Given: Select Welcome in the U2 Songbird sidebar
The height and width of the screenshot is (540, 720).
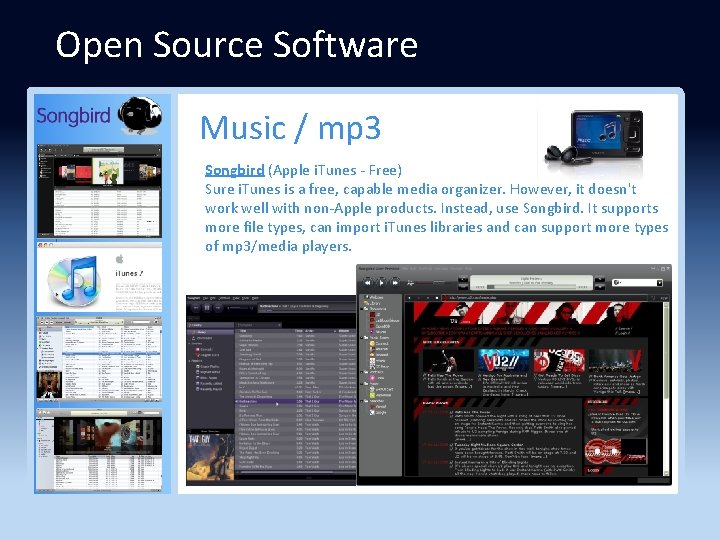Looking at the screenshot, I should 374,297.
